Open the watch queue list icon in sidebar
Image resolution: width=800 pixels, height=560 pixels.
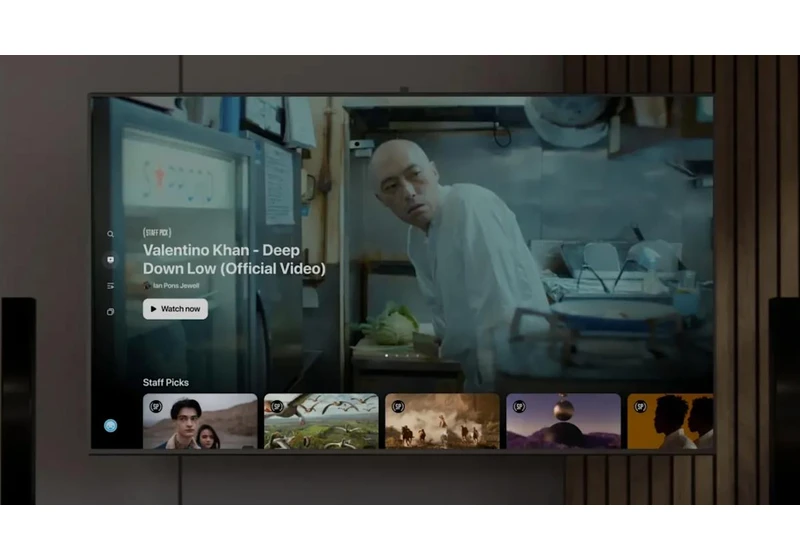[x=110, y=286]
